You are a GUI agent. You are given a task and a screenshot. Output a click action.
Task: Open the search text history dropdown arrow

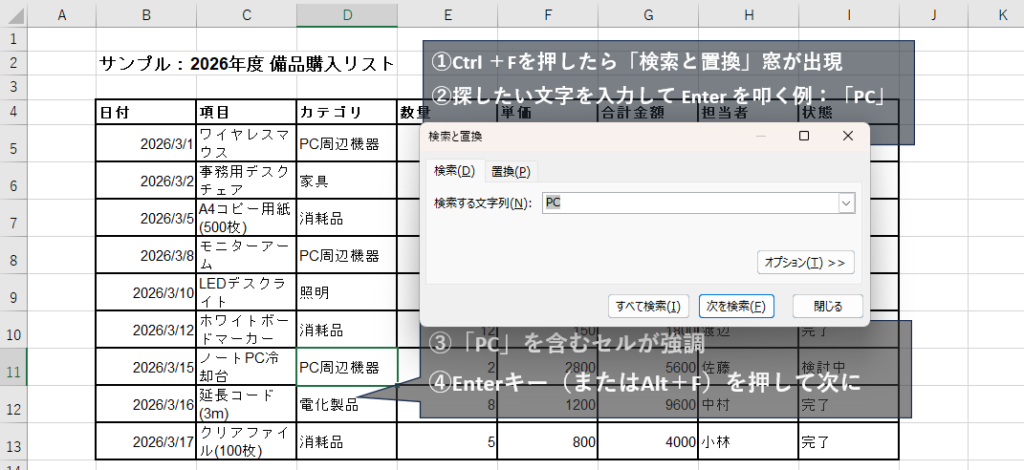(x=847, y=203)
